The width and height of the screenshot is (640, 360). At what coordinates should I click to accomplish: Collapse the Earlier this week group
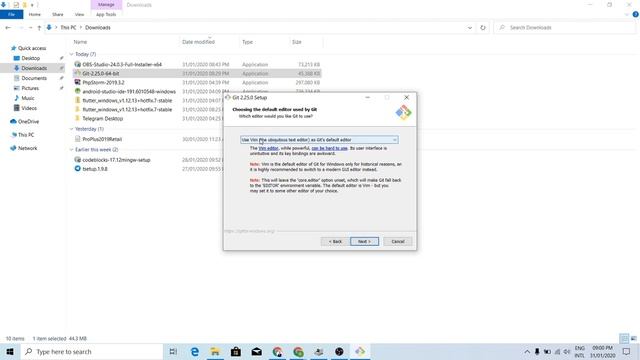tap(71, 149)
